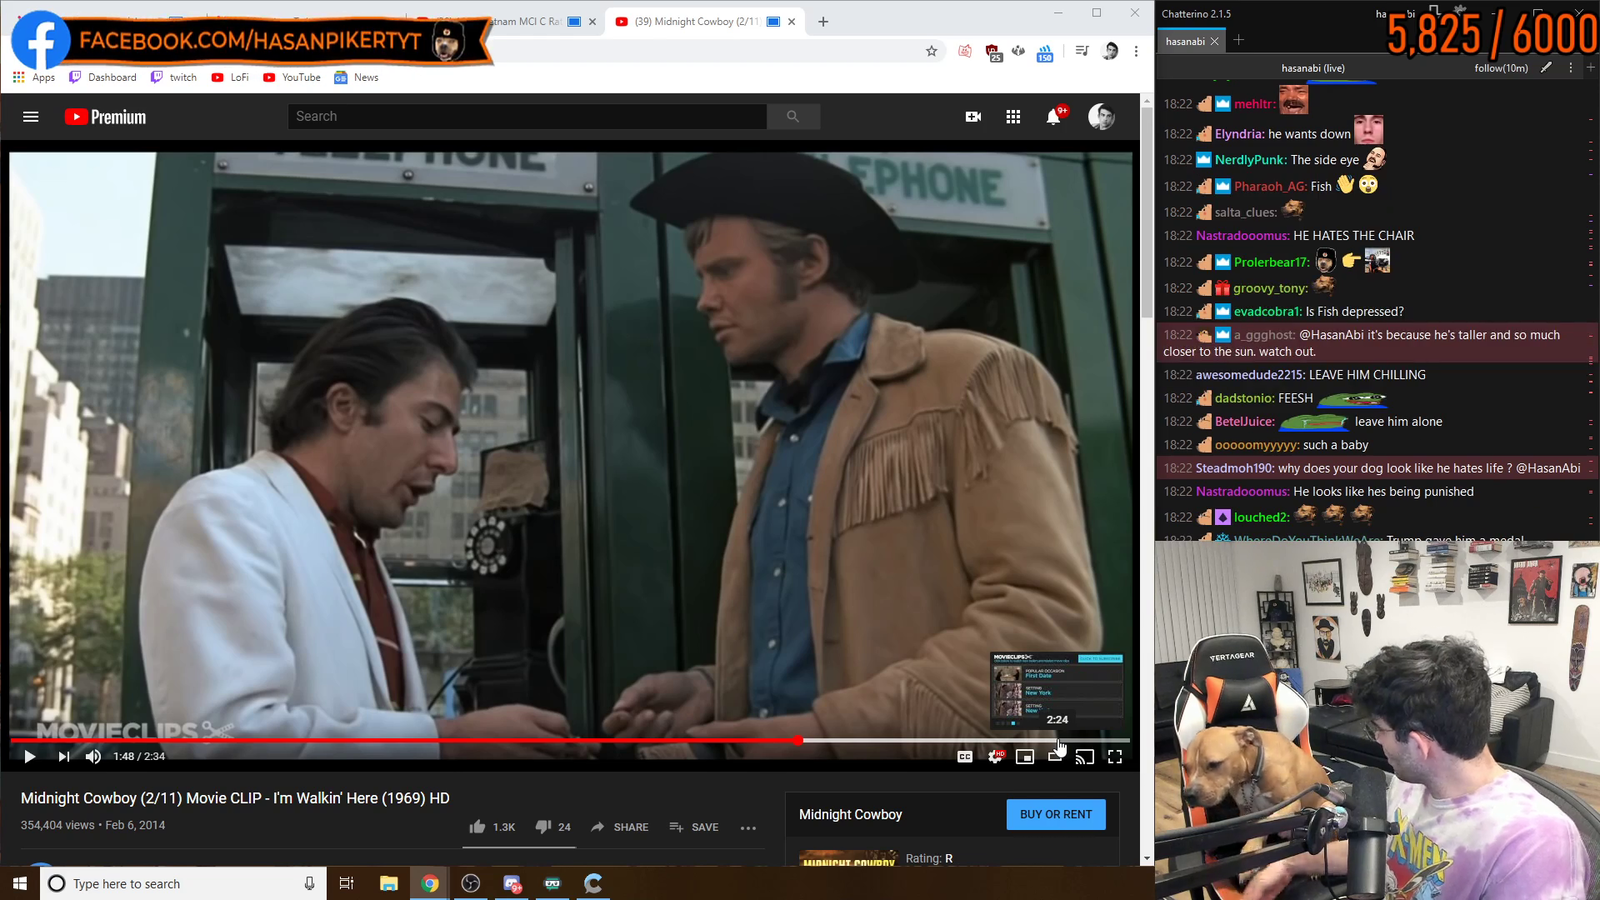
Task: Click the Midnight Cowboy movie poster thumbnail
Action: pos(848,859)
